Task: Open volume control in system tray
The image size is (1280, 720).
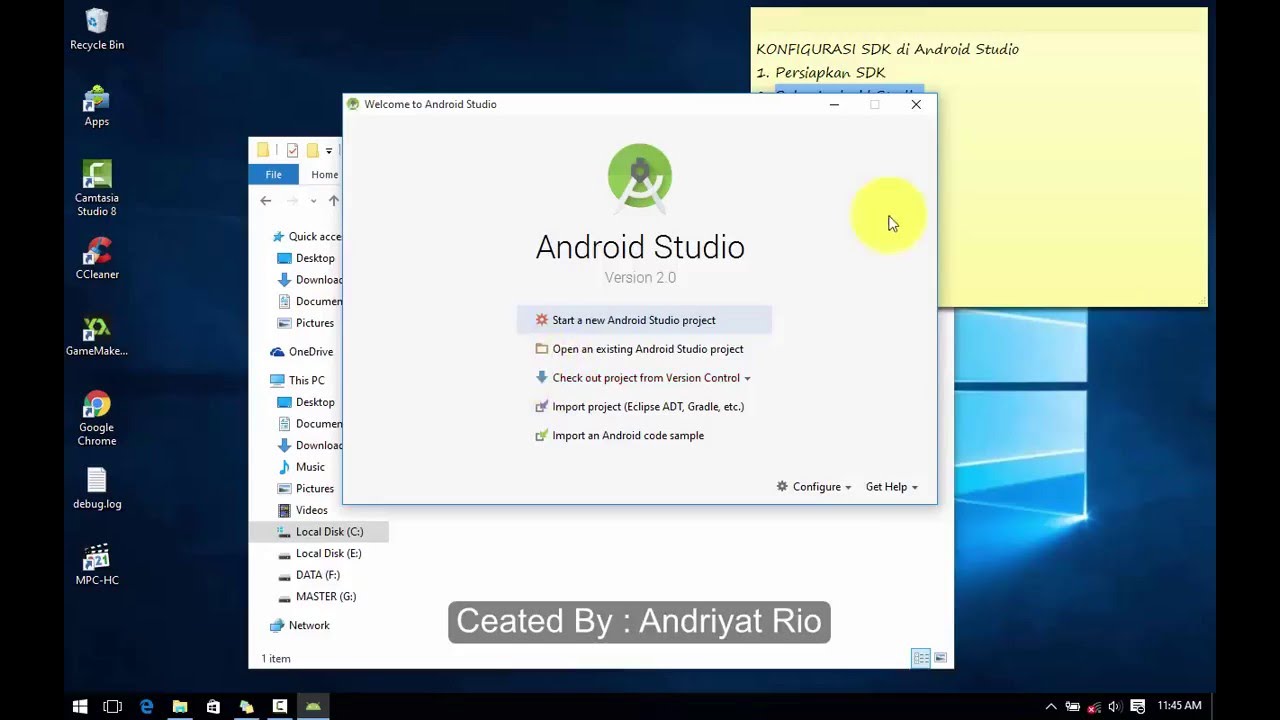Action: (1115, 706)
